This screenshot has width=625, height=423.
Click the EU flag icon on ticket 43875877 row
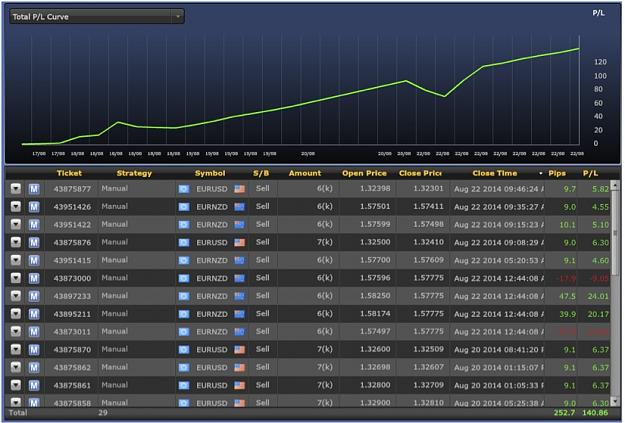click(184, 189)
